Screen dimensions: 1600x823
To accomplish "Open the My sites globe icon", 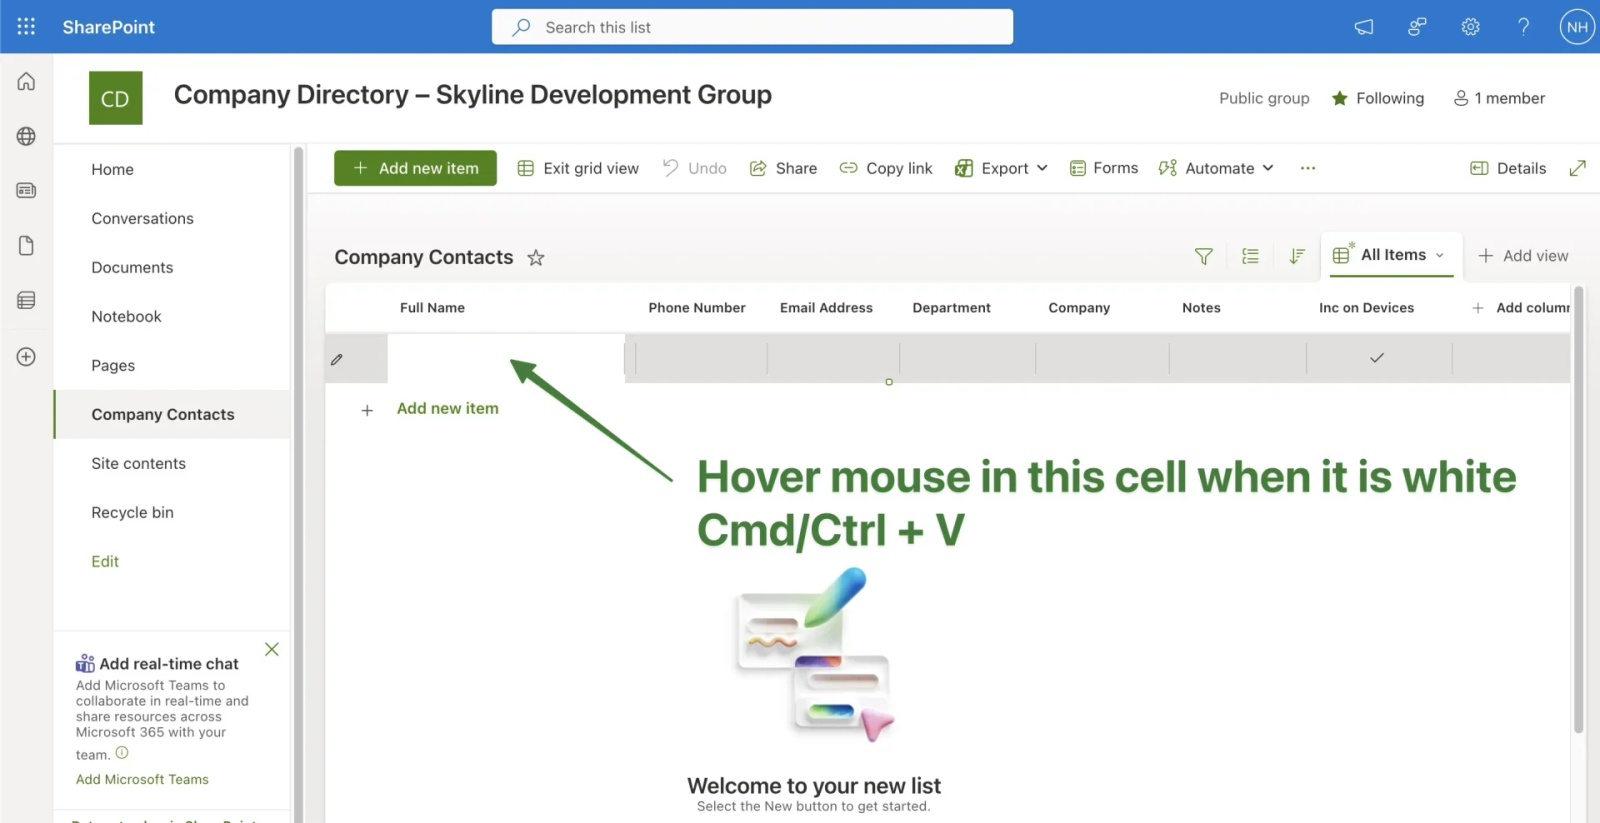I will 26,136.
